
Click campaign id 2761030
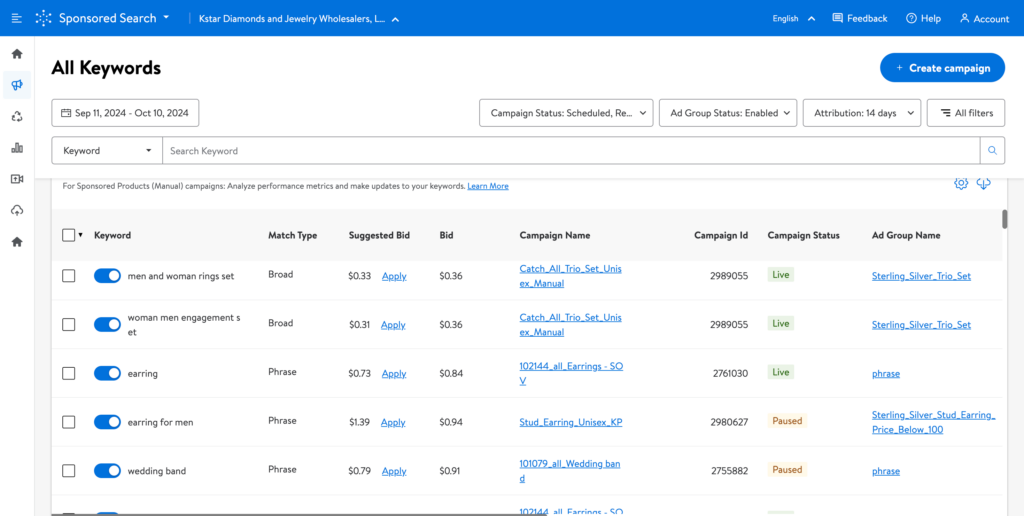[729, 374]
